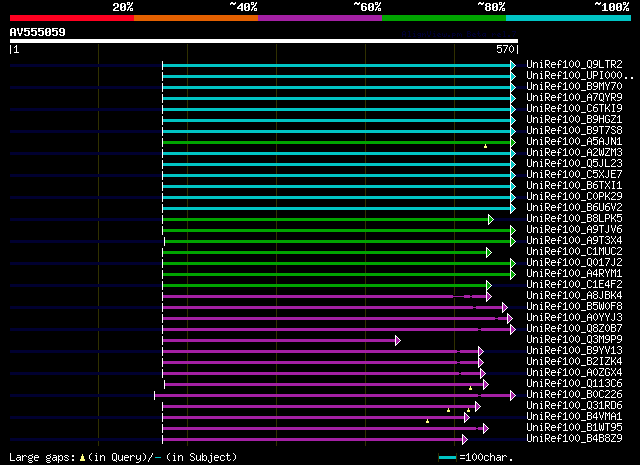Click the UniRef100_B9YV13 label
Screen dimensions: 640x465
pyautogui.click(x=574, y=351)
